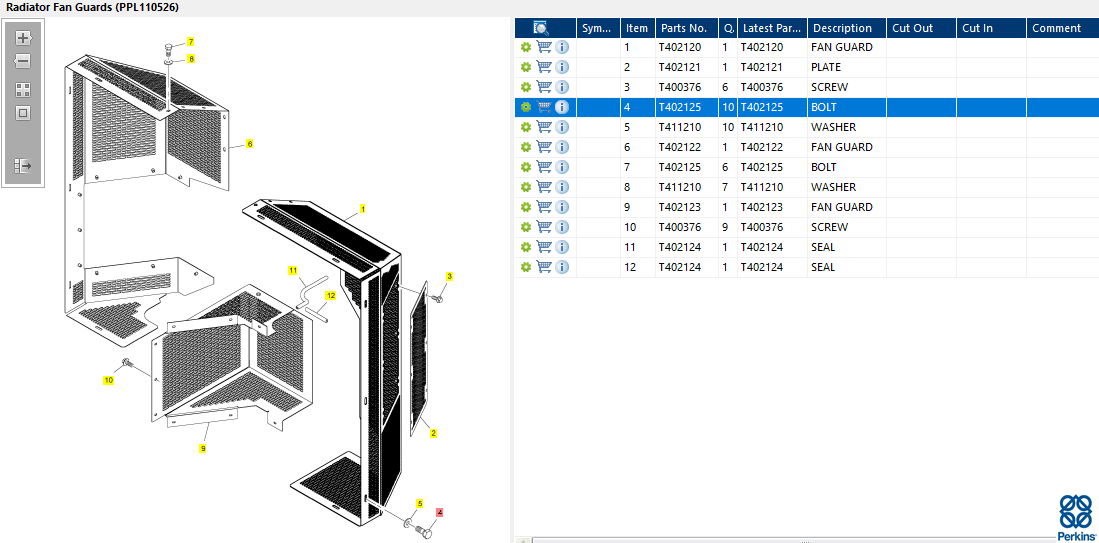The width and height of the screenshot is (1099, 543).
Task: Click the Perkins logo
Action: (x=1075, y=517)
